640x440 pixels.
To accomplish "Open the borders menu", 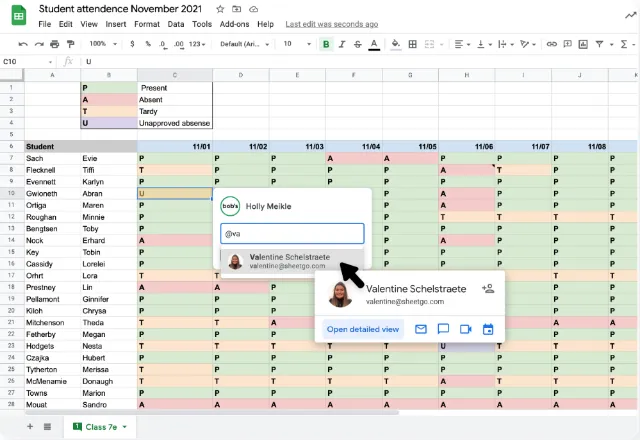I will click(x=413, y=44).
